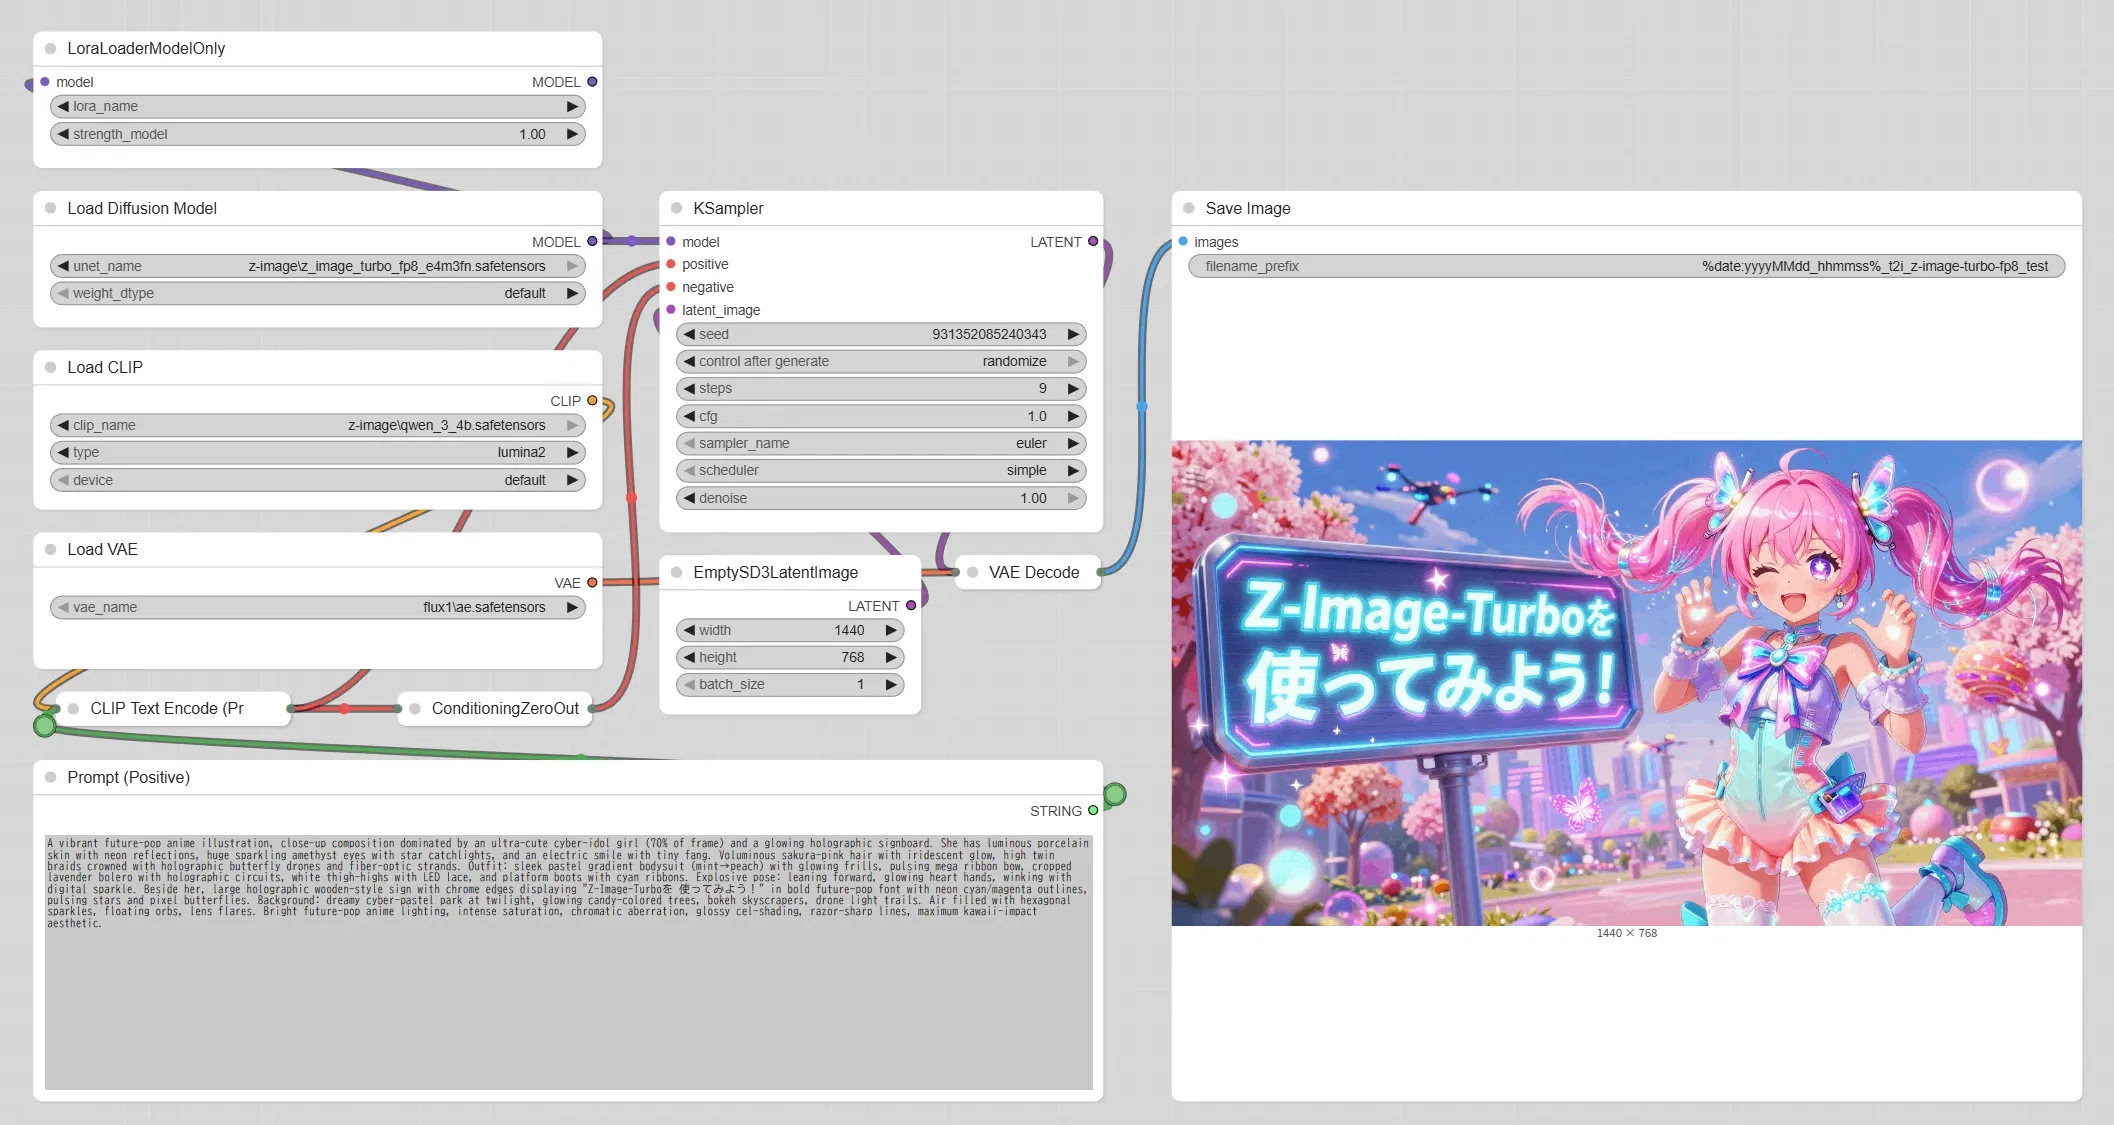Click into the positive prompt text area

click(x=568, y=963)
